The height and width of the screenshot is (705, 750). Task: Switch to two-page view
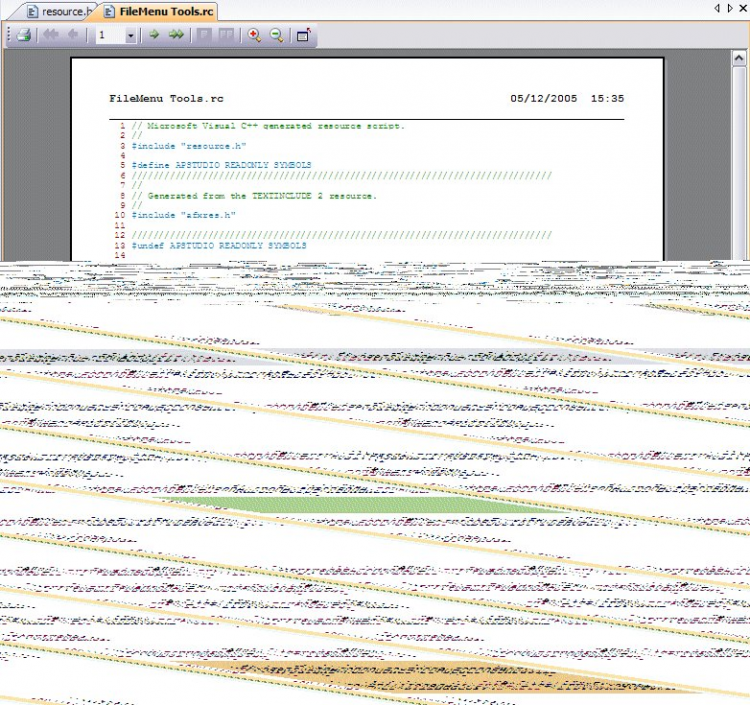(226, 34)
